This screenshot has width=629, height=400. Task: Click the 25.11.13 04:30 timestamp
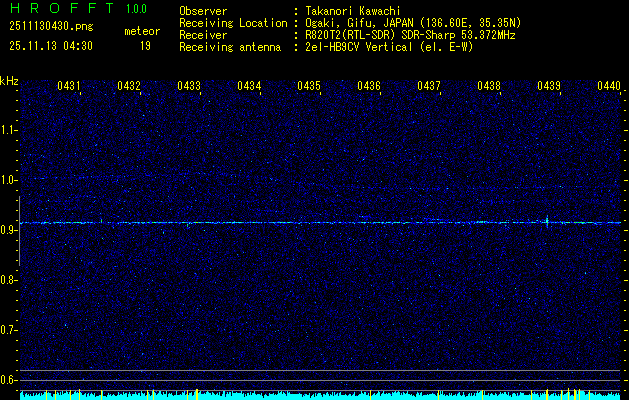(50, 46)
